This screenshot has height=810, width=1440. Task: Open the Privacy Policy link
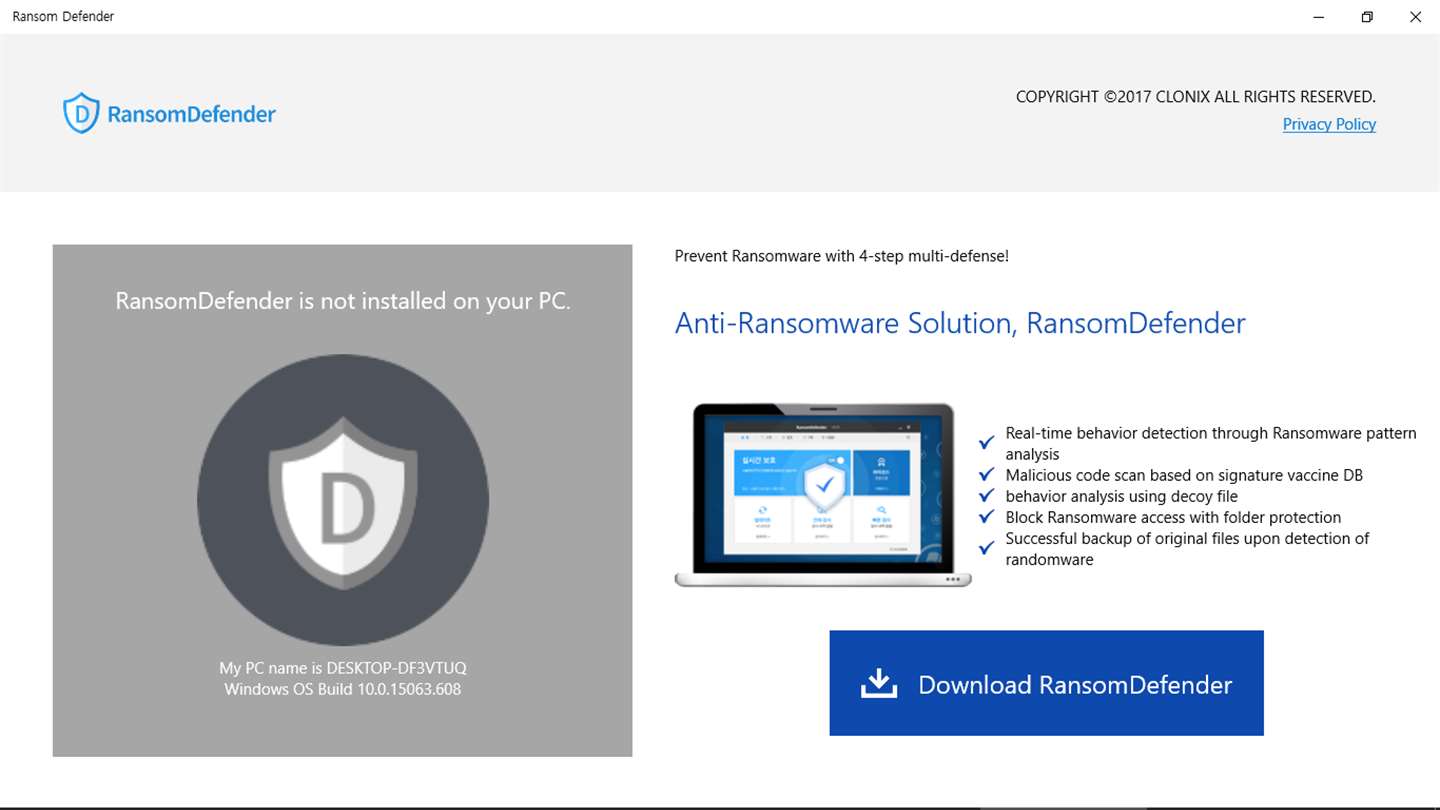(x=1329, y=124)
